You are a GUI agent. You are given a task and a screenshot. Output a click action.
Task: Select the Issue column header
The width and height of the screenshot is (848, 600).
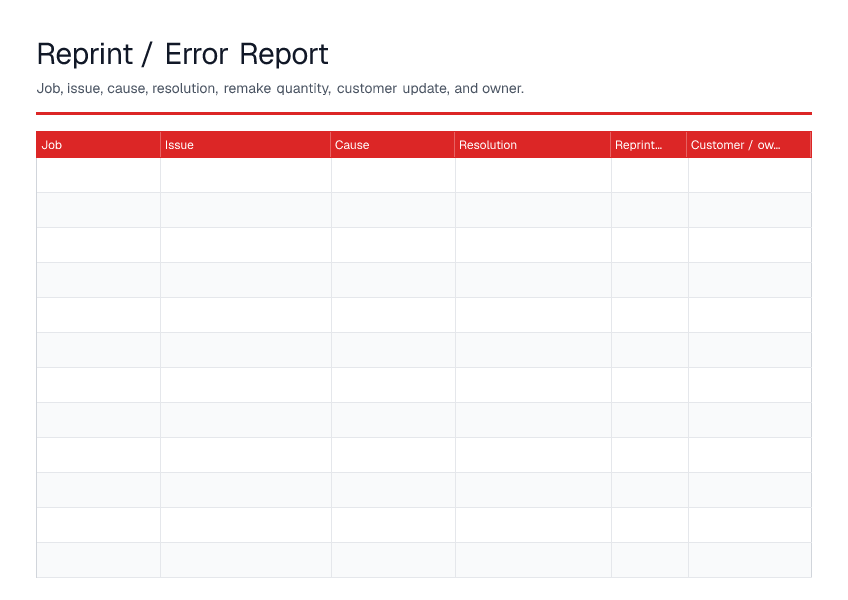coord(246,145)
